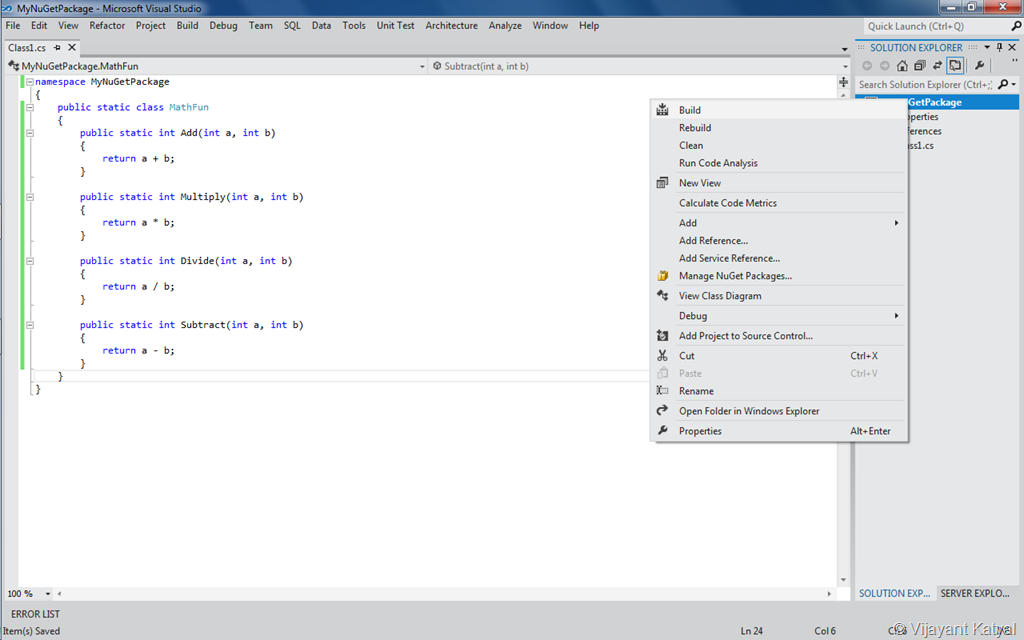1024x640 pixels.
Task: Open the document tabs overflow dropdown arrow
Action: click(x=844, y=49)
